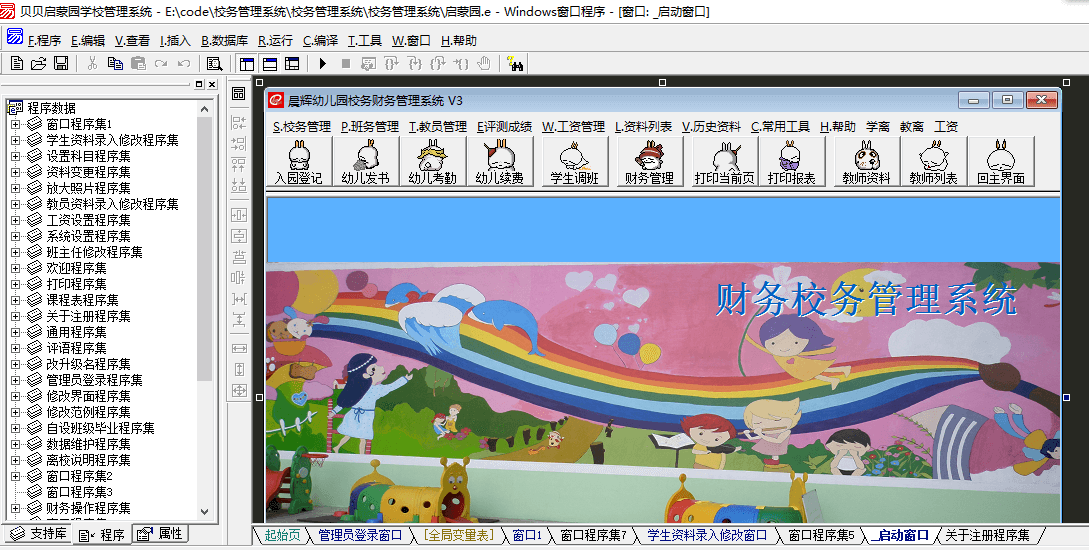Switch to the 属性 panel tab
The height and width of the screenshot is (550, 1089).
click(x=160, y=534)
